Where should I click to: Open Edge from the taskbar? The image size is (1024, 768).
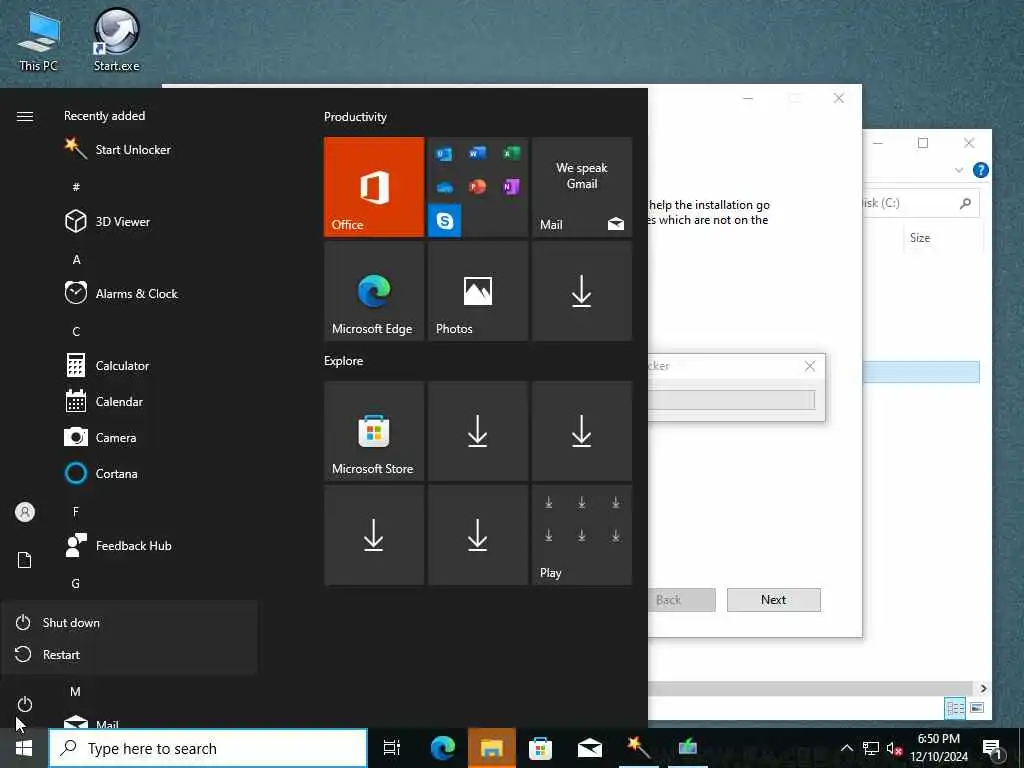tap(442, 748)
